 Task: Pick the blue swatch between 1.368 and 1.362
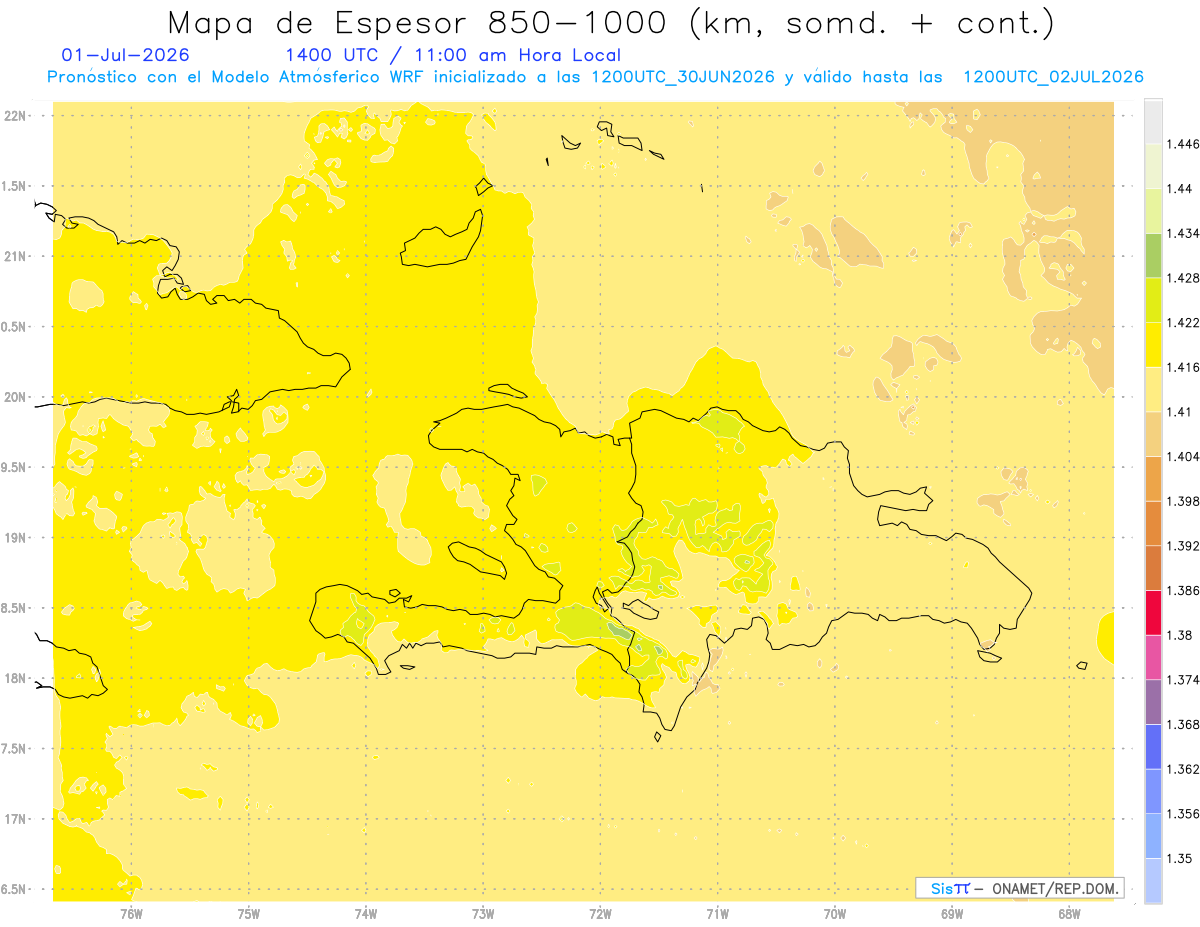click(1153, 747)
